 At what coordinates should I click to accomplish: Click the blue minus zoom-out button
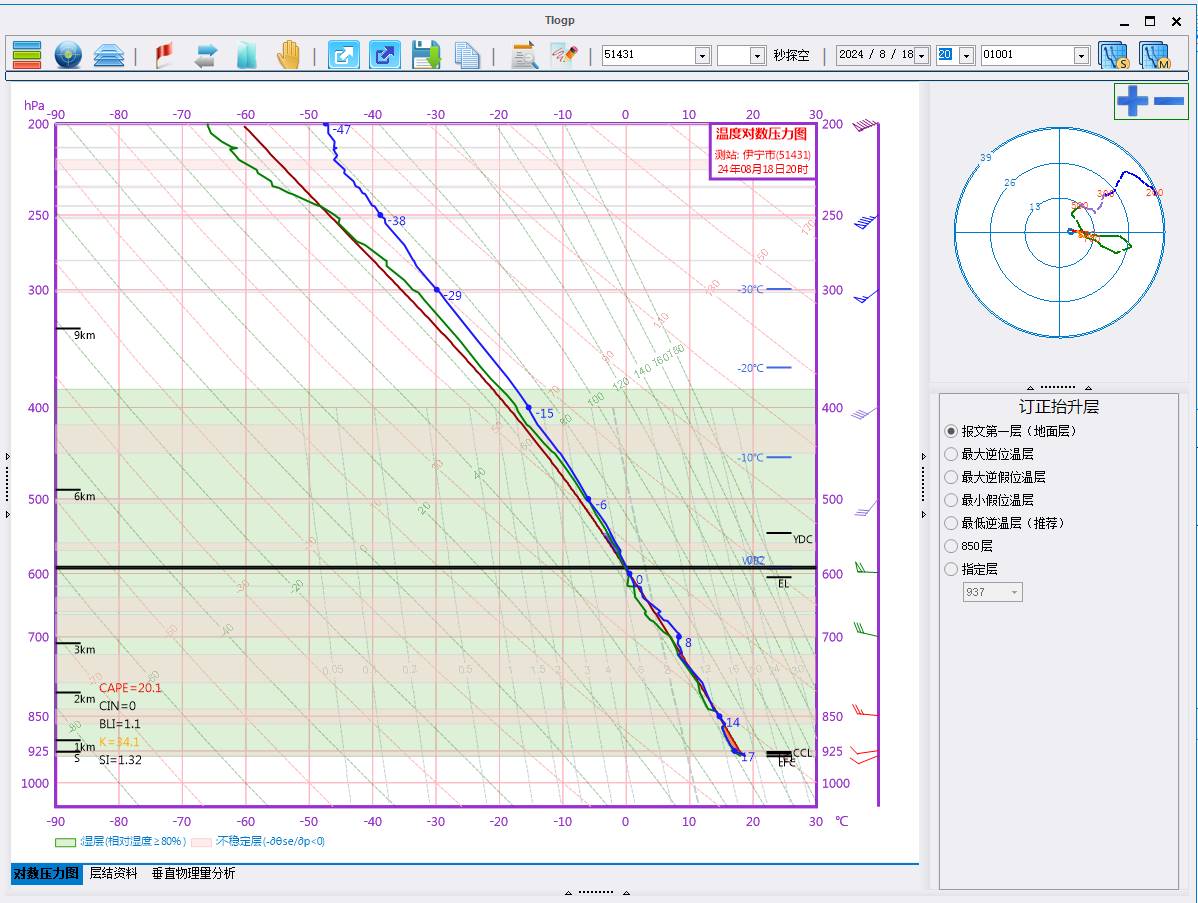pos(1168,101)
